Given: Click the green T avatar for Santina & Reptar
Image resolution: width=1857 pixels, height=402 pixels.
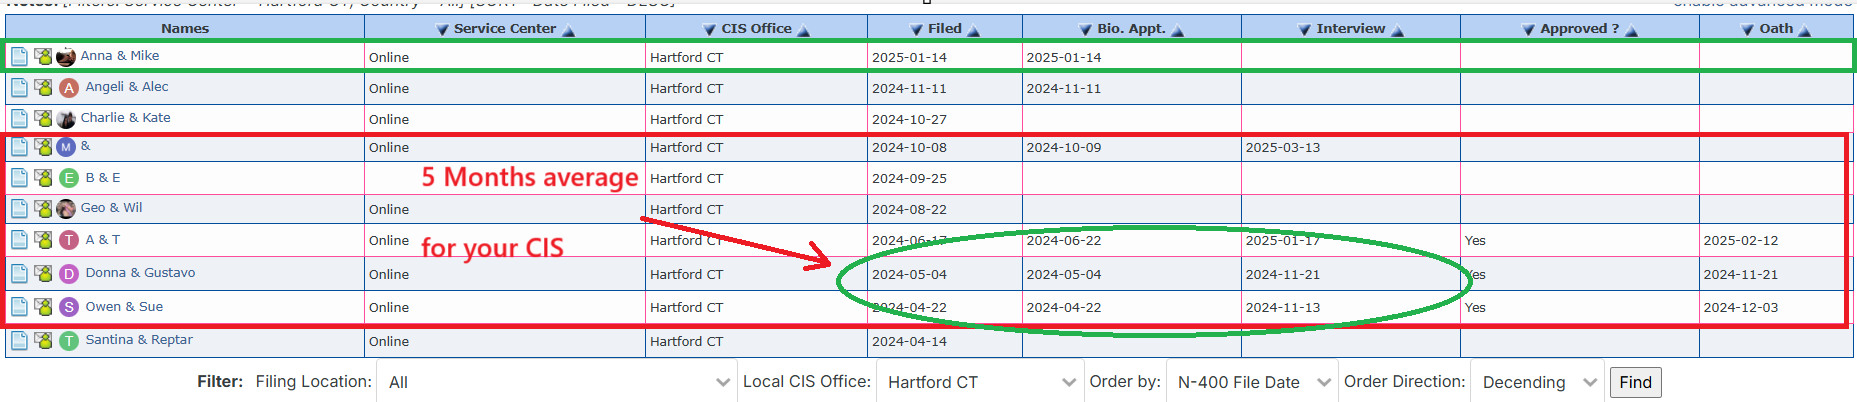Looking at the screenshot, I should tap(69, 341).
